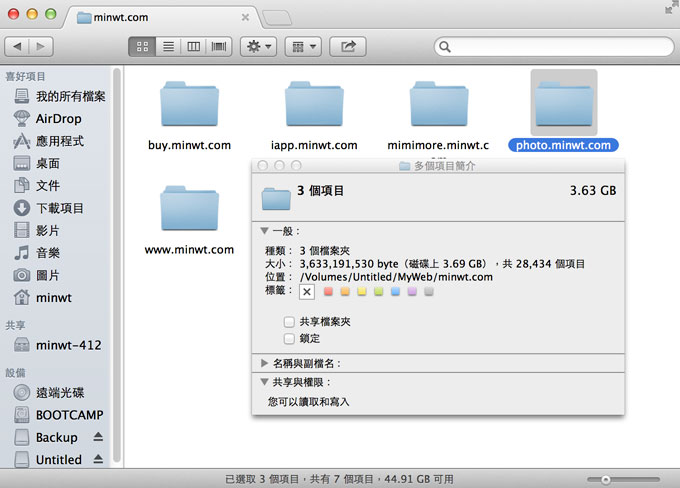Apply the orange label color
680x488 pixels.
(x=345, y=291)
